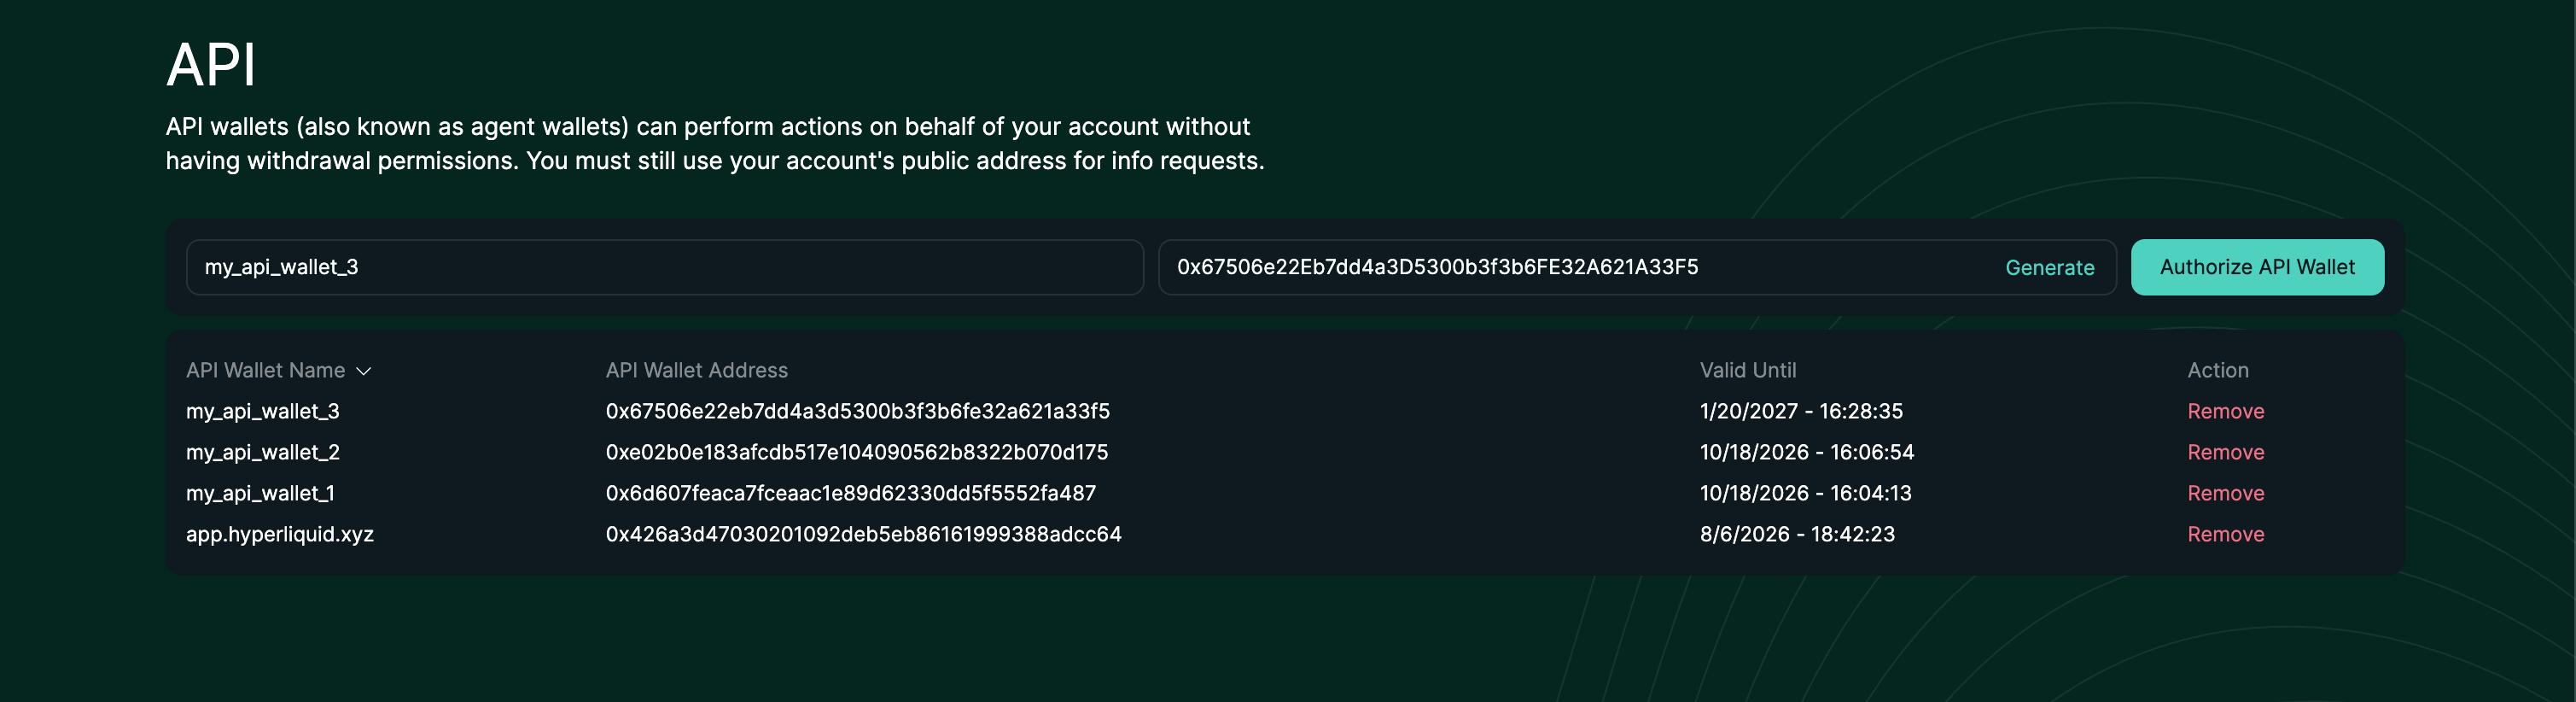Remove the my_api_wallet_1 wallet
Viewport: 2576px width, 702px height.
click(x=2225, y=493)
